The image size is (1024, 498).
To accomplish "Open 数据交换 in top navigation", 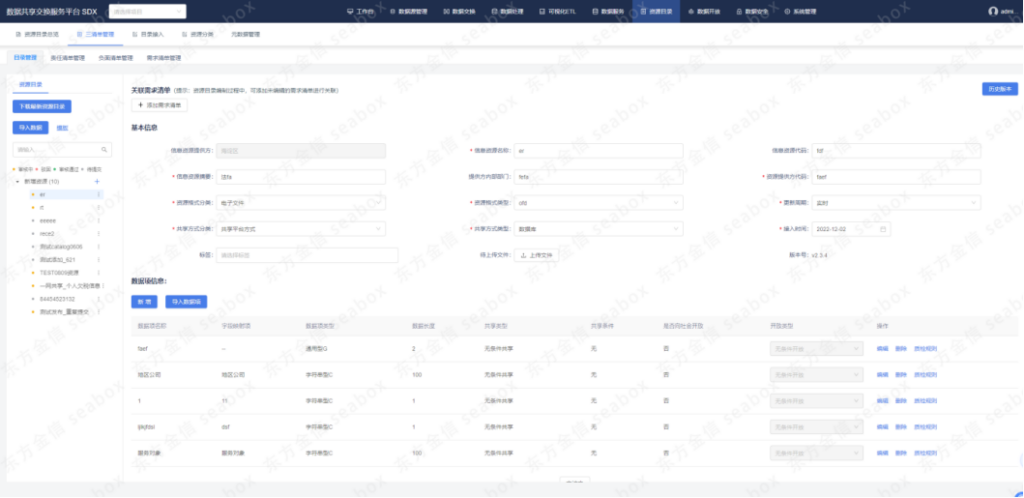I will coord(459,11).
